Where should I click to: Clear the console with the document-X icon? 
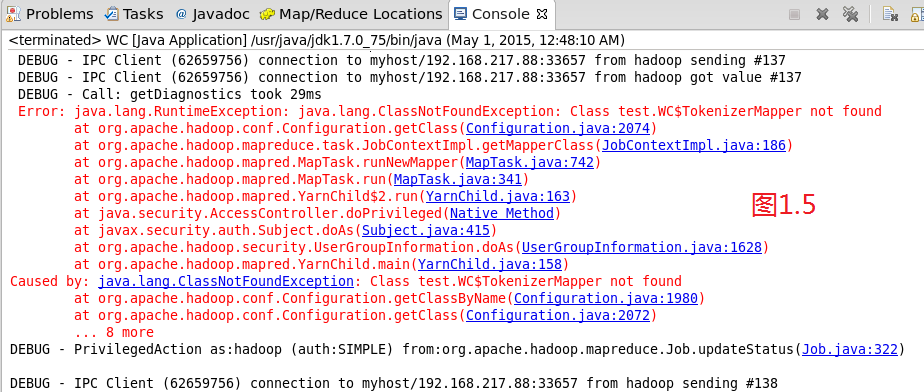890,14
